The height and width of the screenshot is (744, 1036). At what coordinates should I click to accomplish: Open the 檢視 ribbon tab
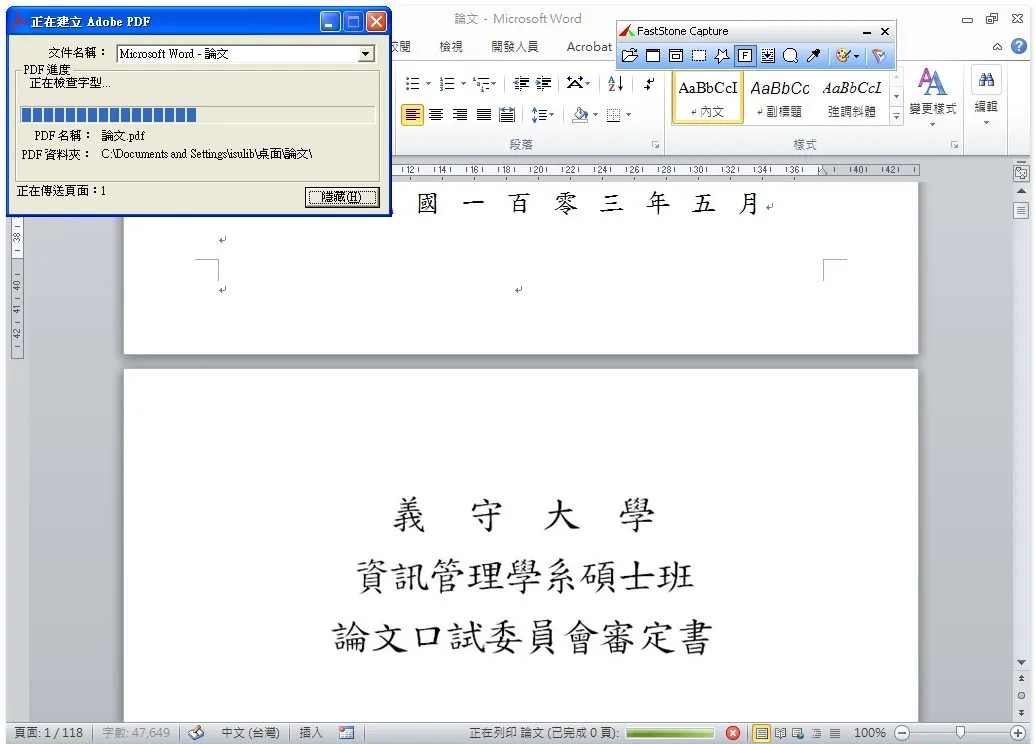click(x=451, y=46)
